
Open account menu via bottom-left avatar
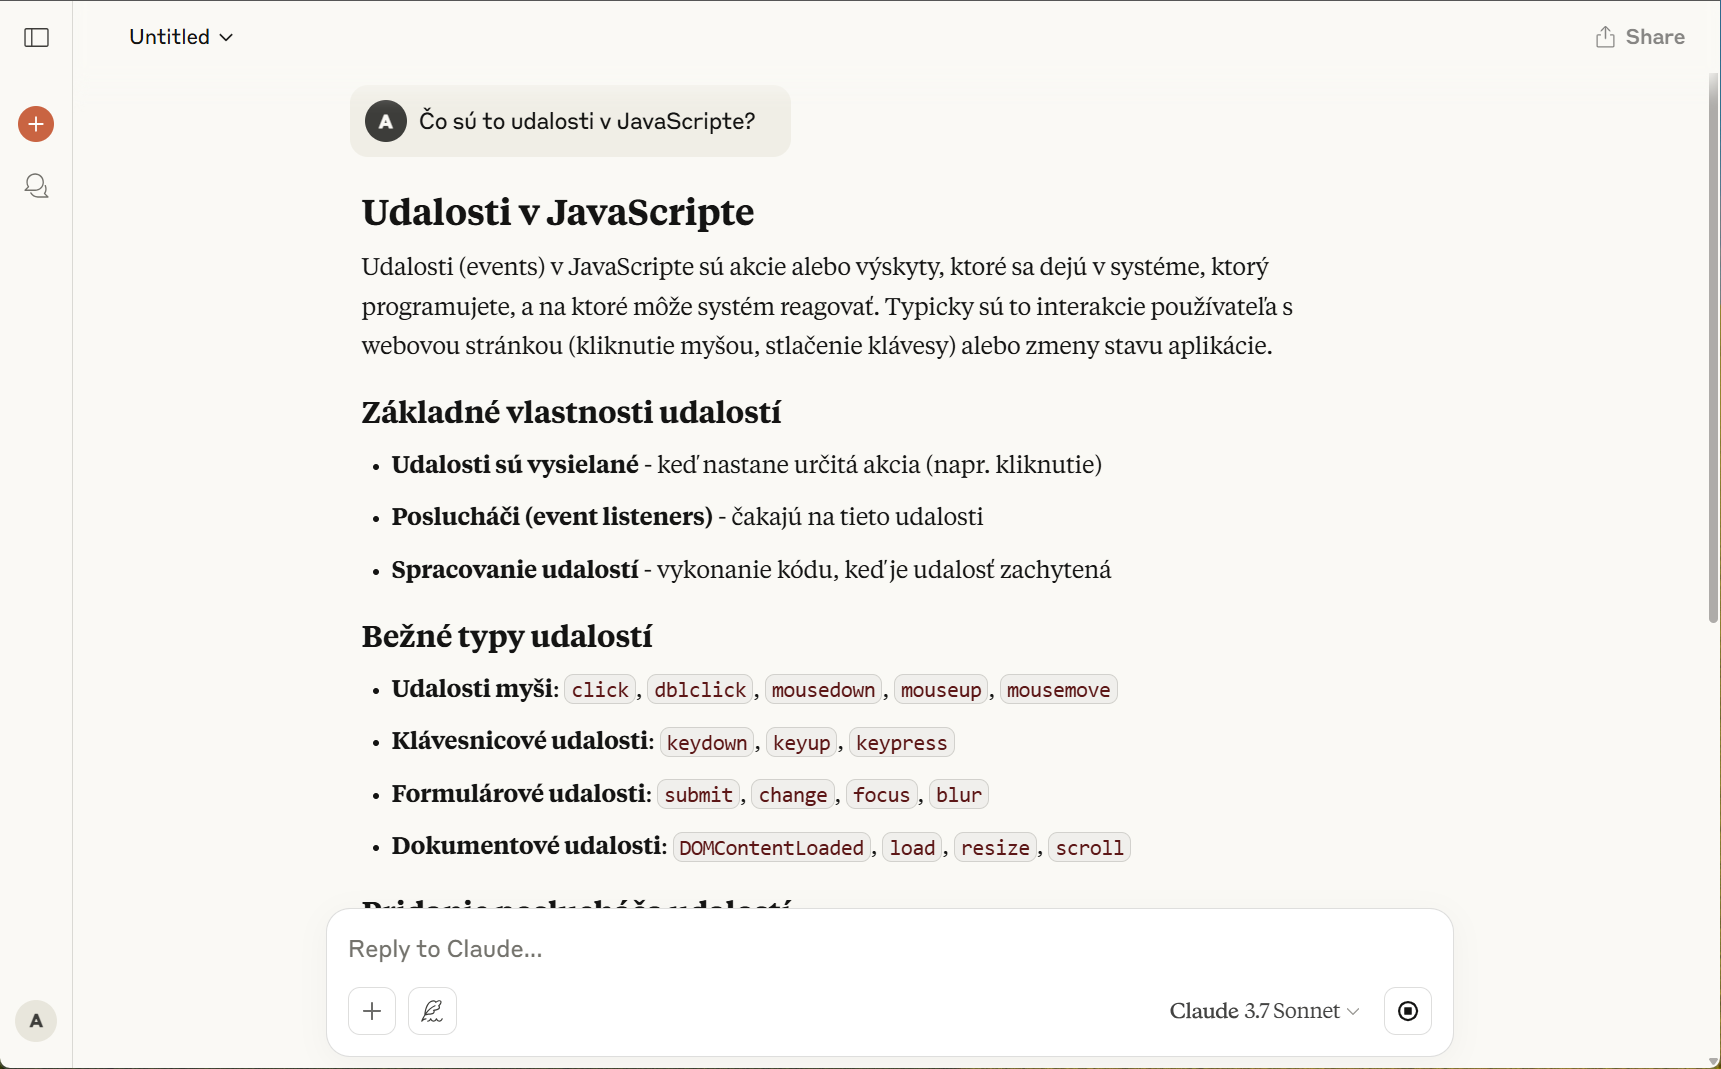tap(36, 1021)
